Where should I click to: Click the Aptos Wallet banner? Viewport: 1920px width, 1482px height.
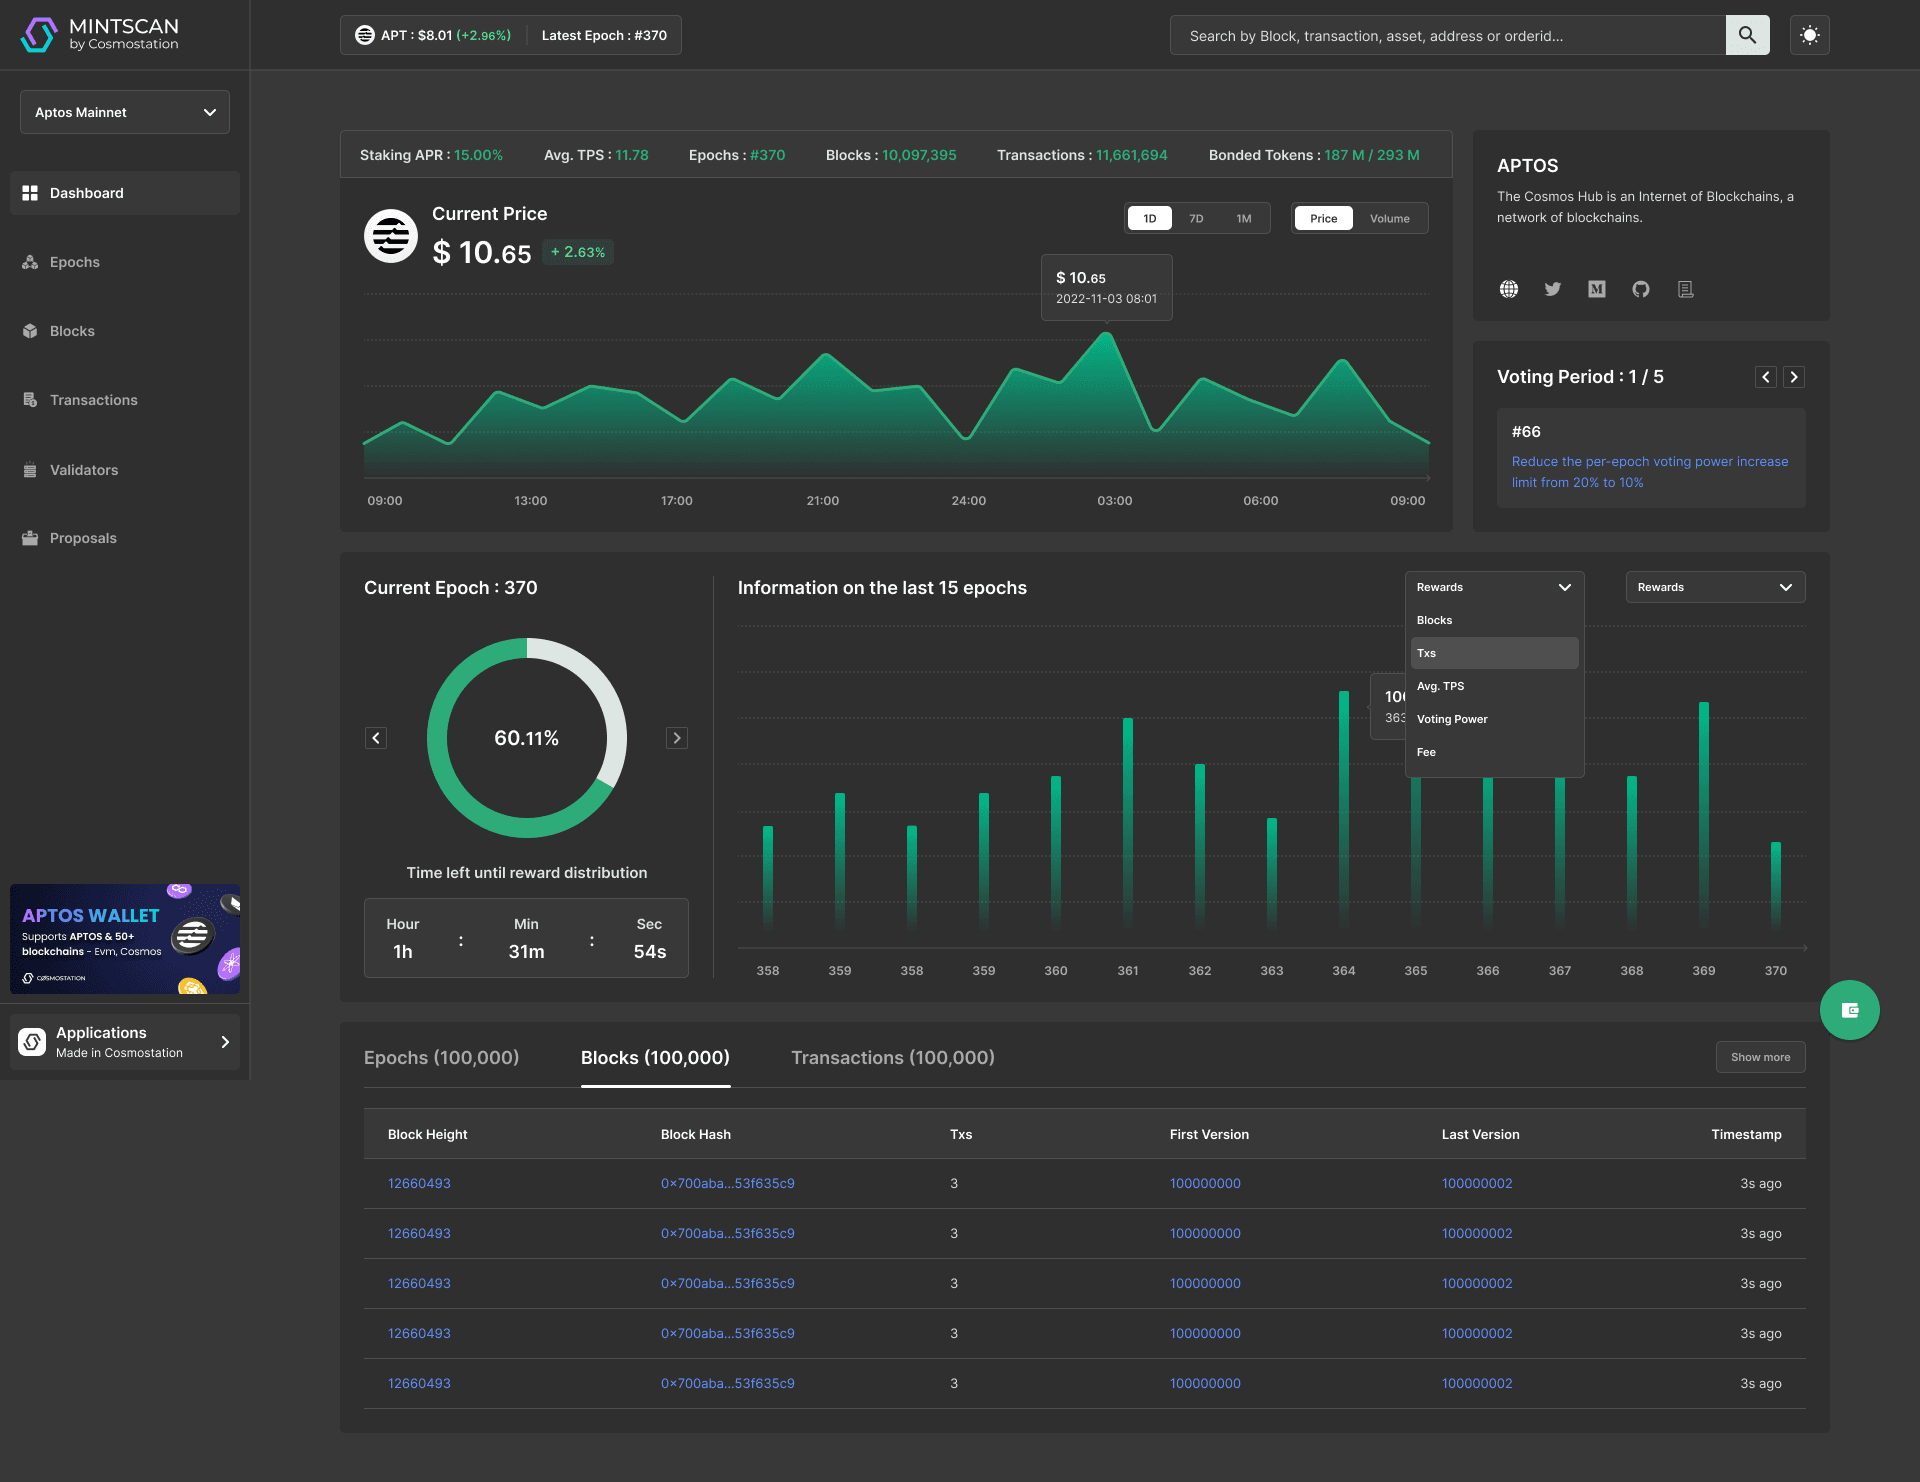coord(125,939)
